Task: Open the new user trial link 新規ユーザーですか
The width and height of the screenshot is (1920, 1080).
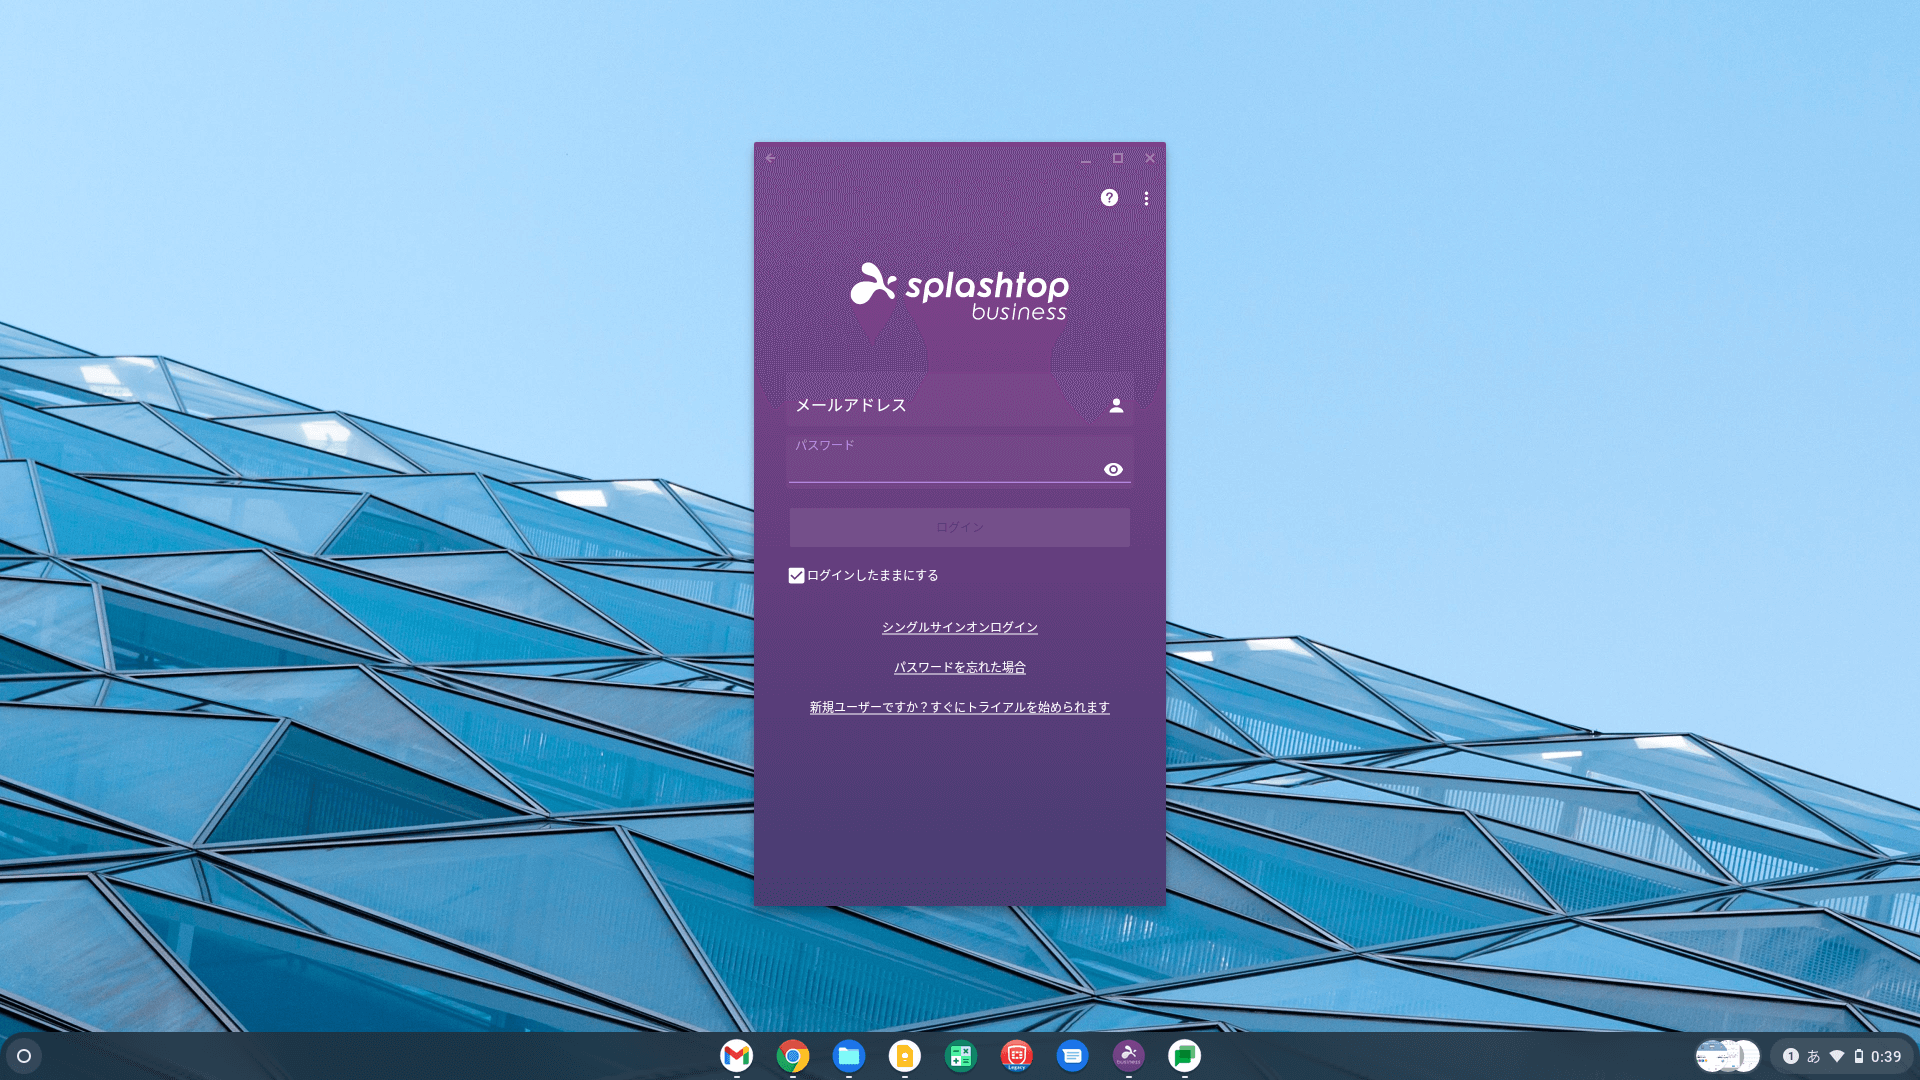Action: (959, 707)
